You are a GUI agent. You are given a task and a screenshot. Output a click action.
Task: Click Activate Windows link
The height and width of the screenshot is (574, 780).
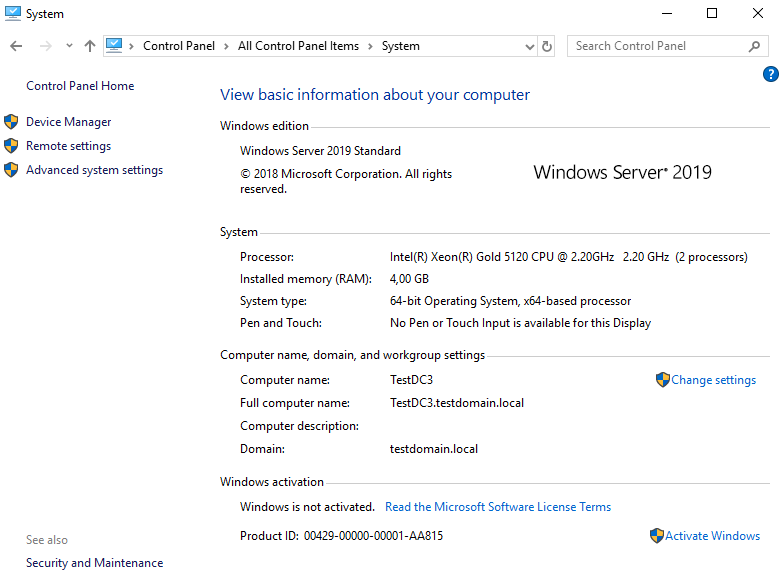point(712,536)
